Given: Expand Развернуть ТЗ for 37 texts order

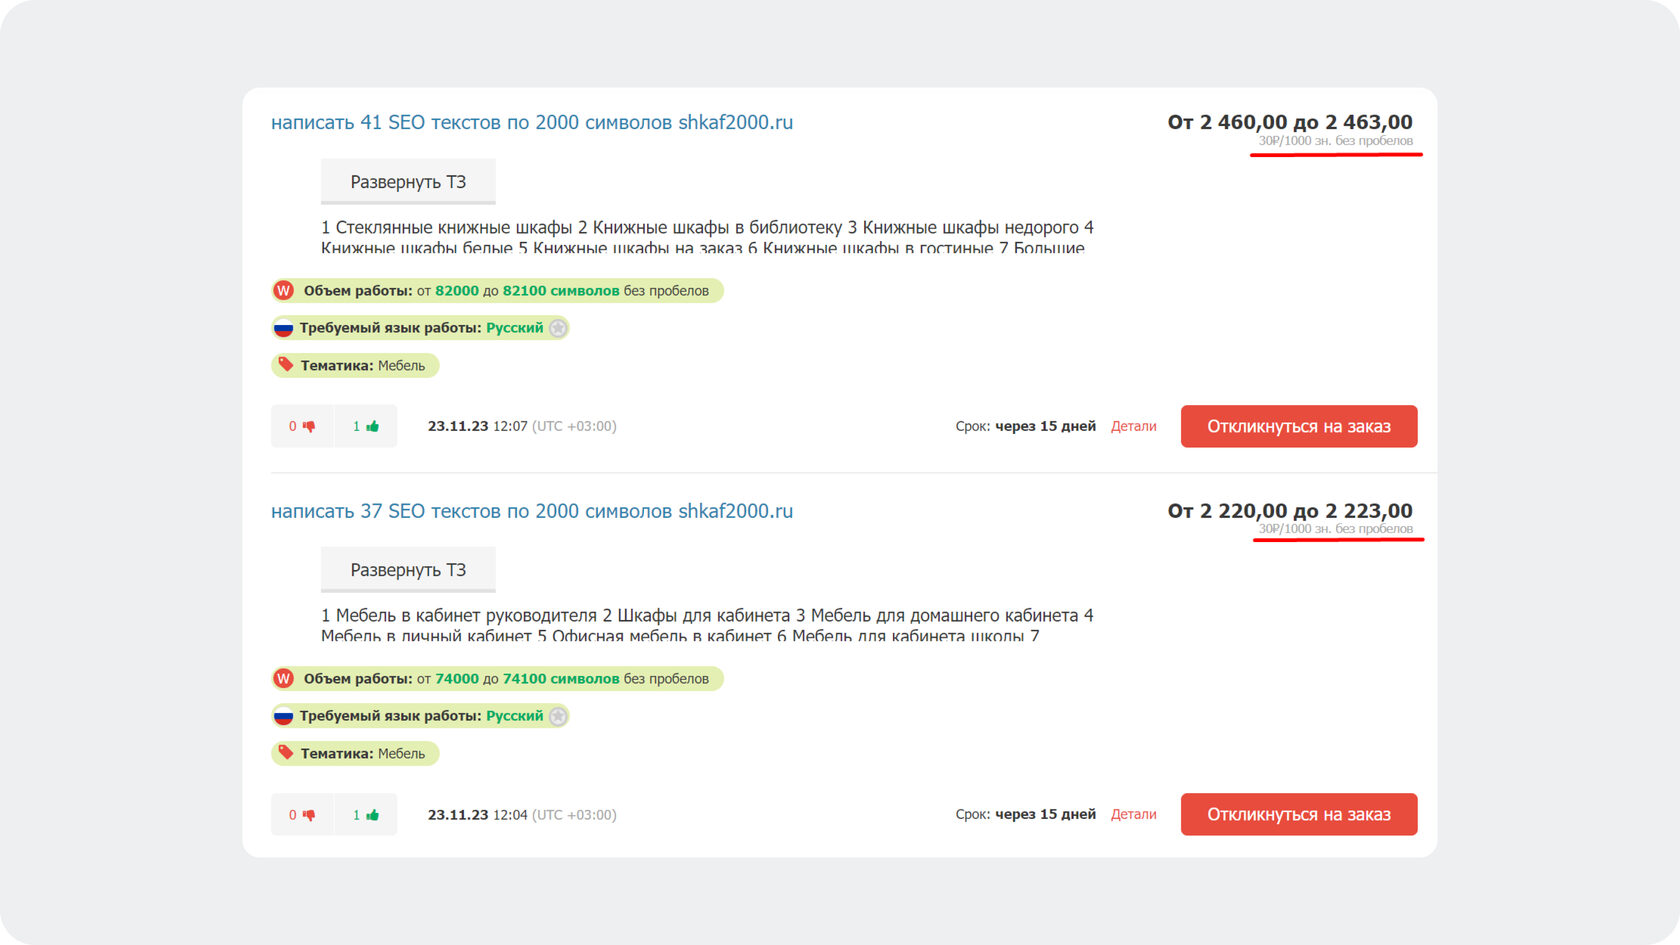Looking at the screenshot, I should coord(408,570).
